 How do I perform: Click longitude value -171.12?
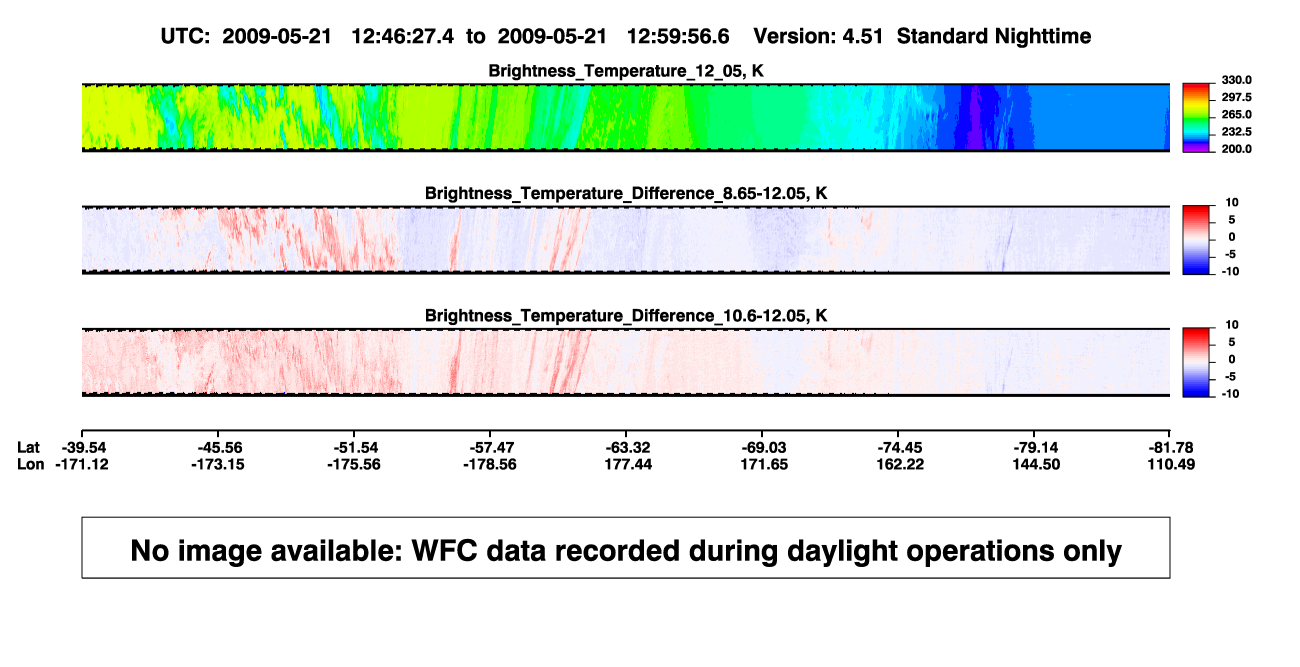[x=82, y=464]
